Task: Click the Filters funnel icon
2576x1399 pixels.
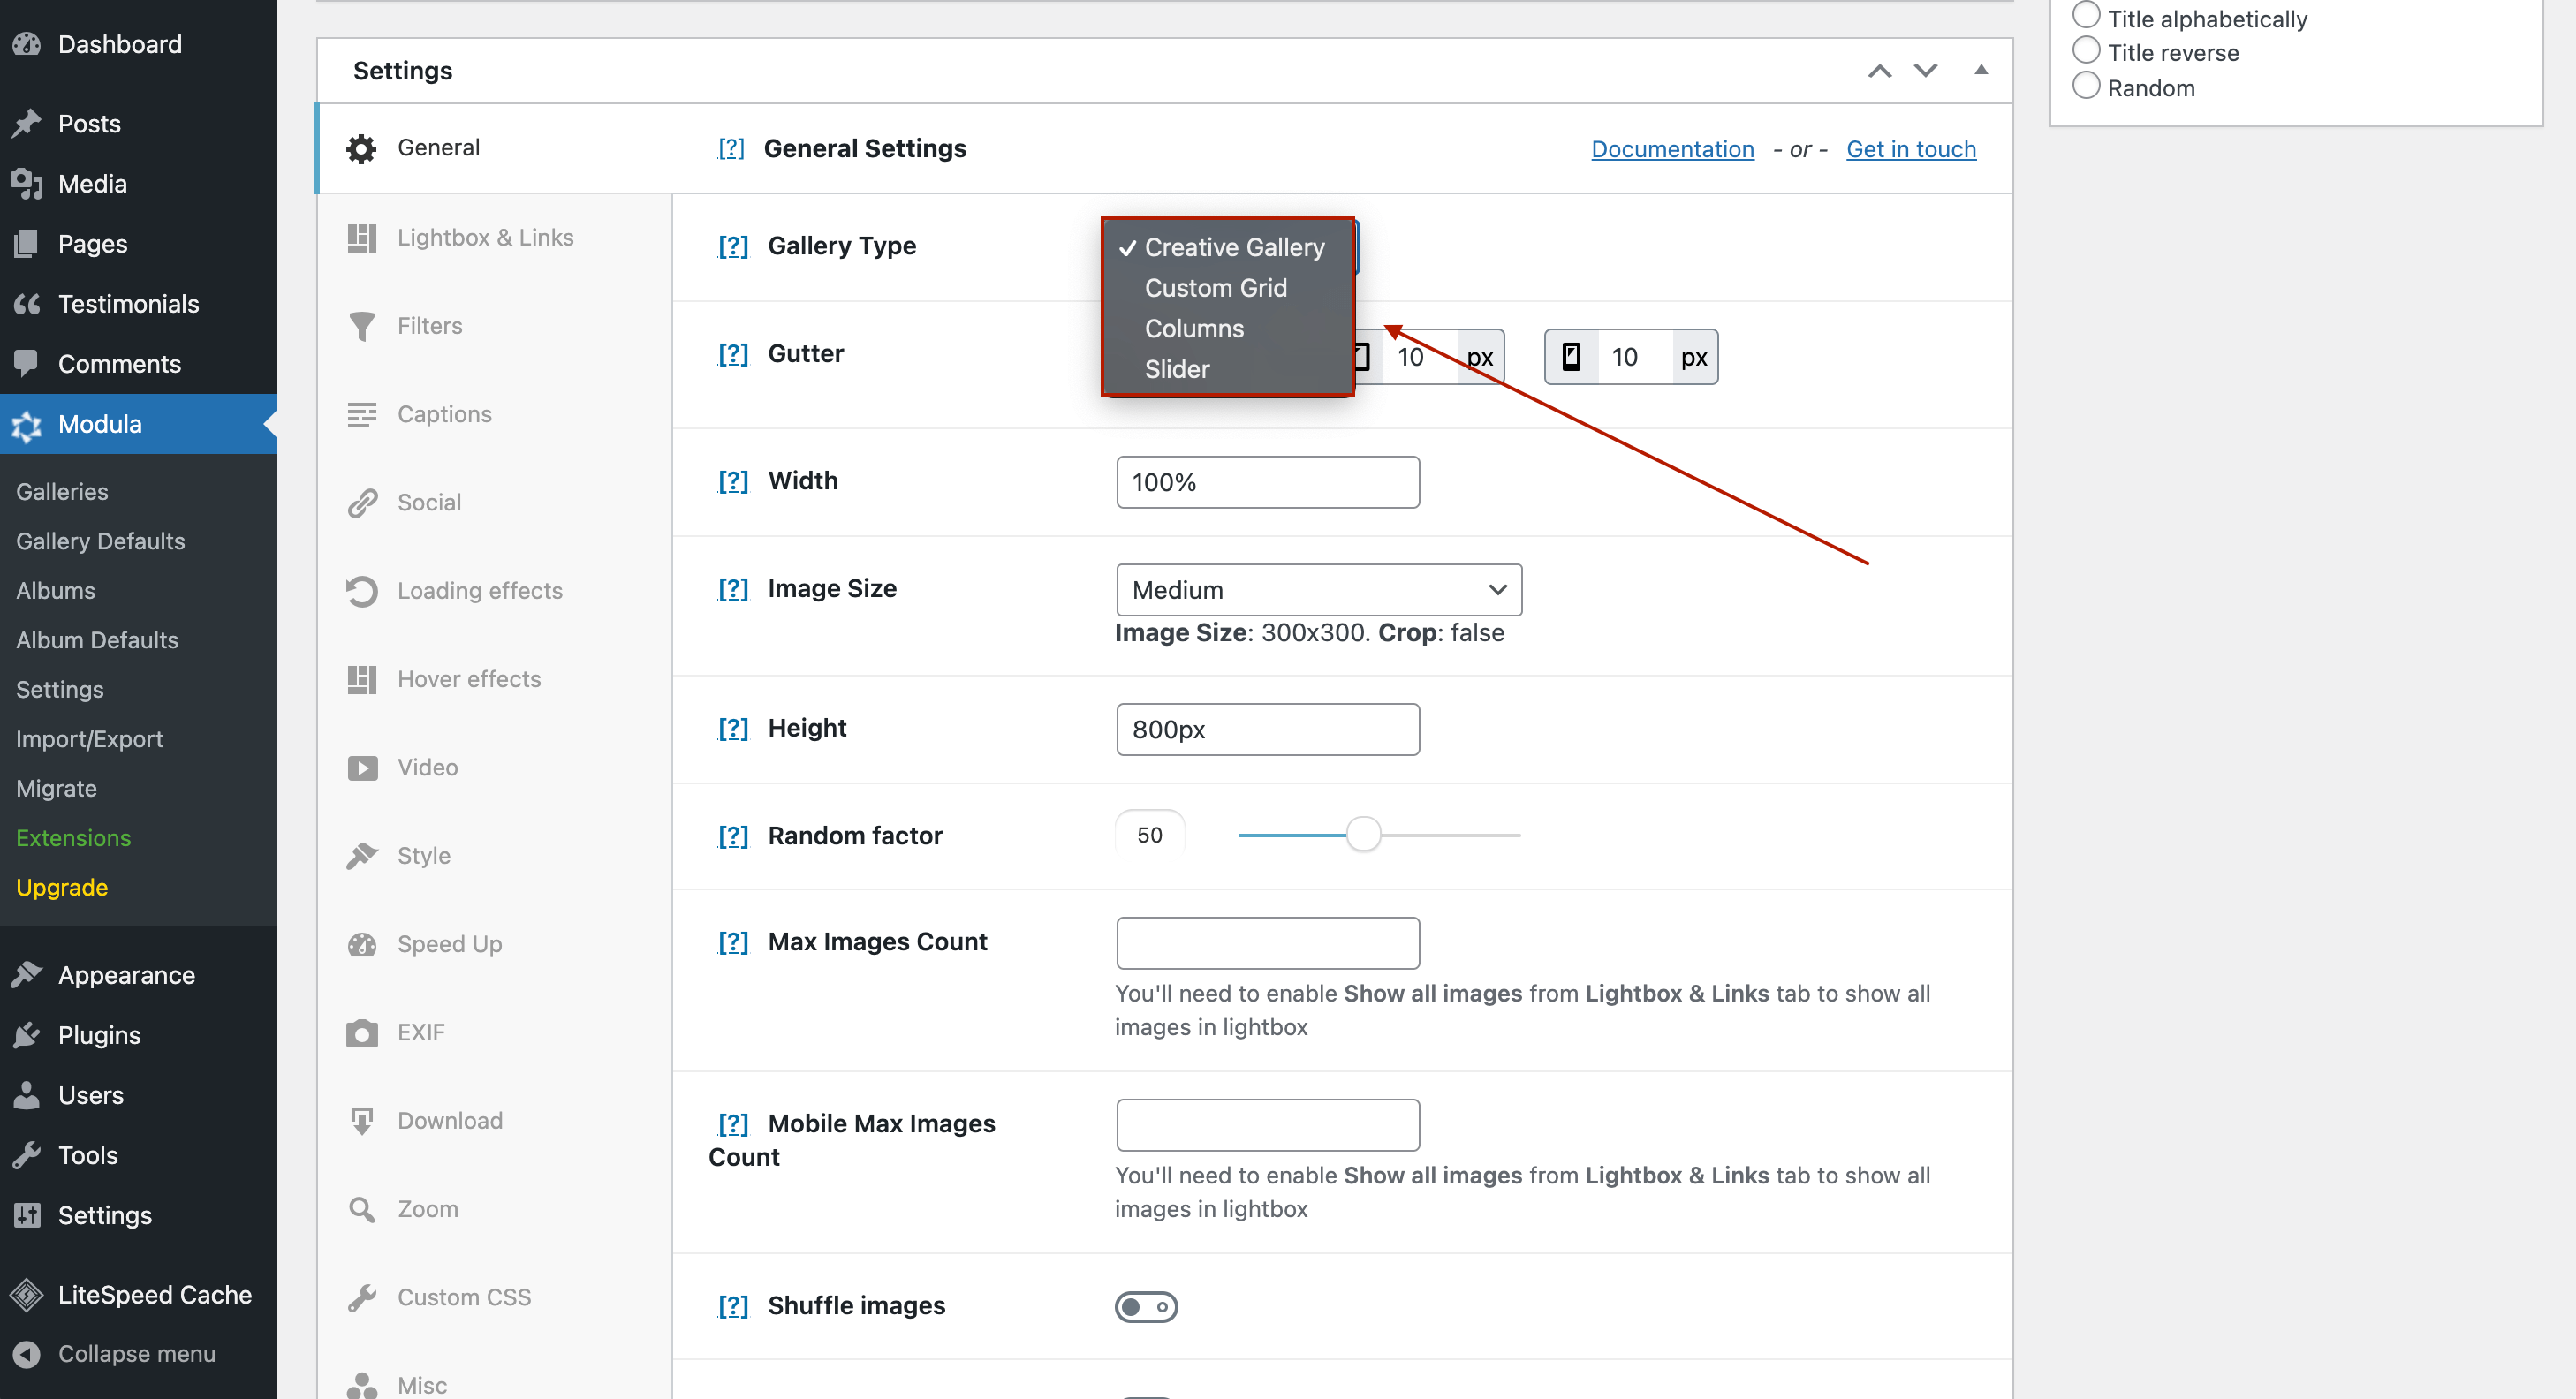Action: [x=361, y=326]
